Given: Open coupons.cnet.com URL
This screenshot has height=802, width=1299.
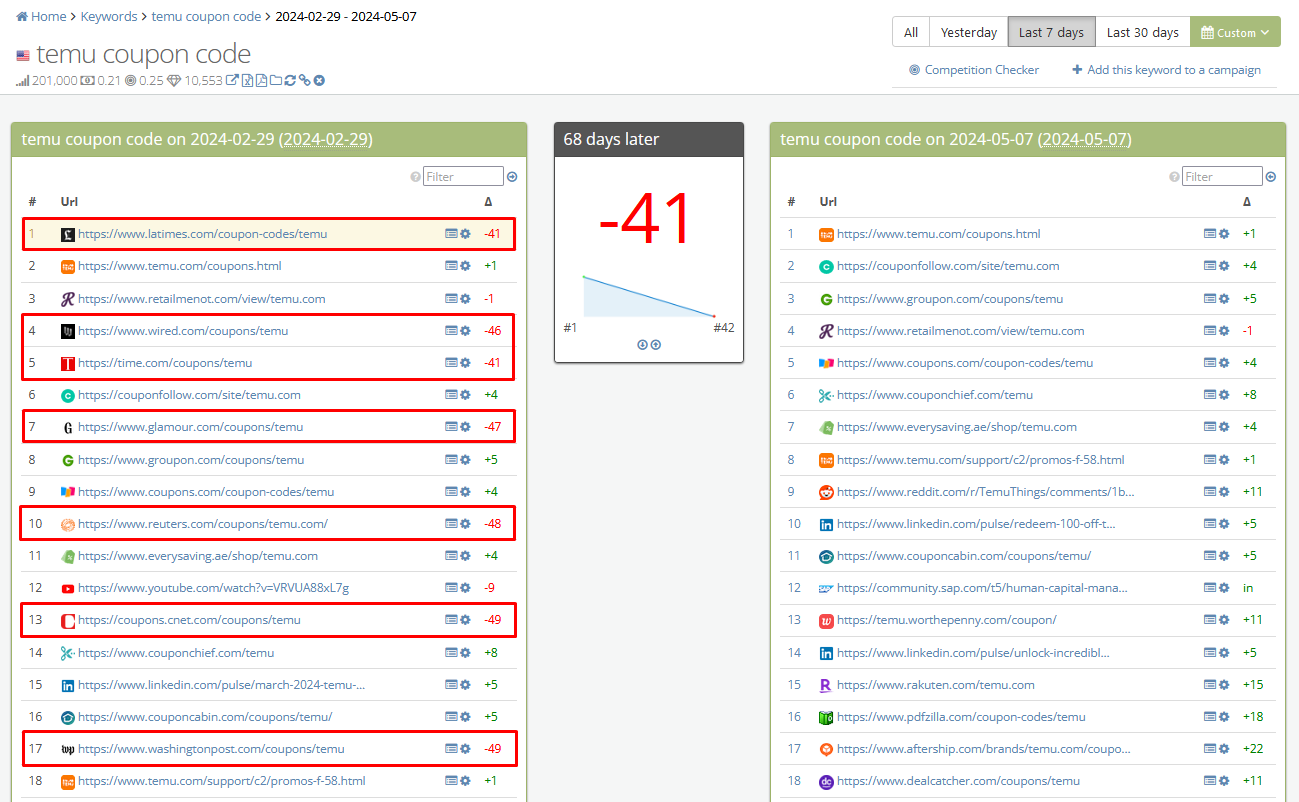Looking at the screenshot, I should [189, 620].
